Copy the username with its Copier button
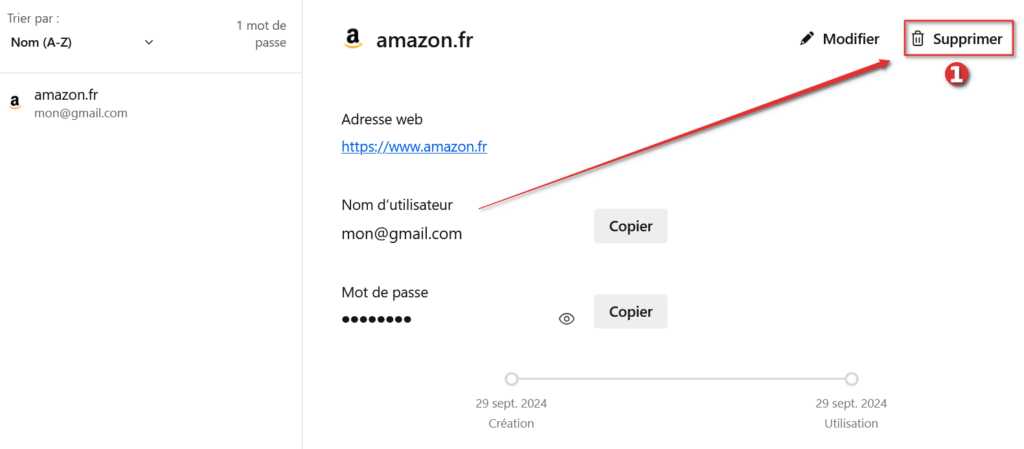Image resolution: width=1024 pixels, height=449 pixels. click(630, 226)
